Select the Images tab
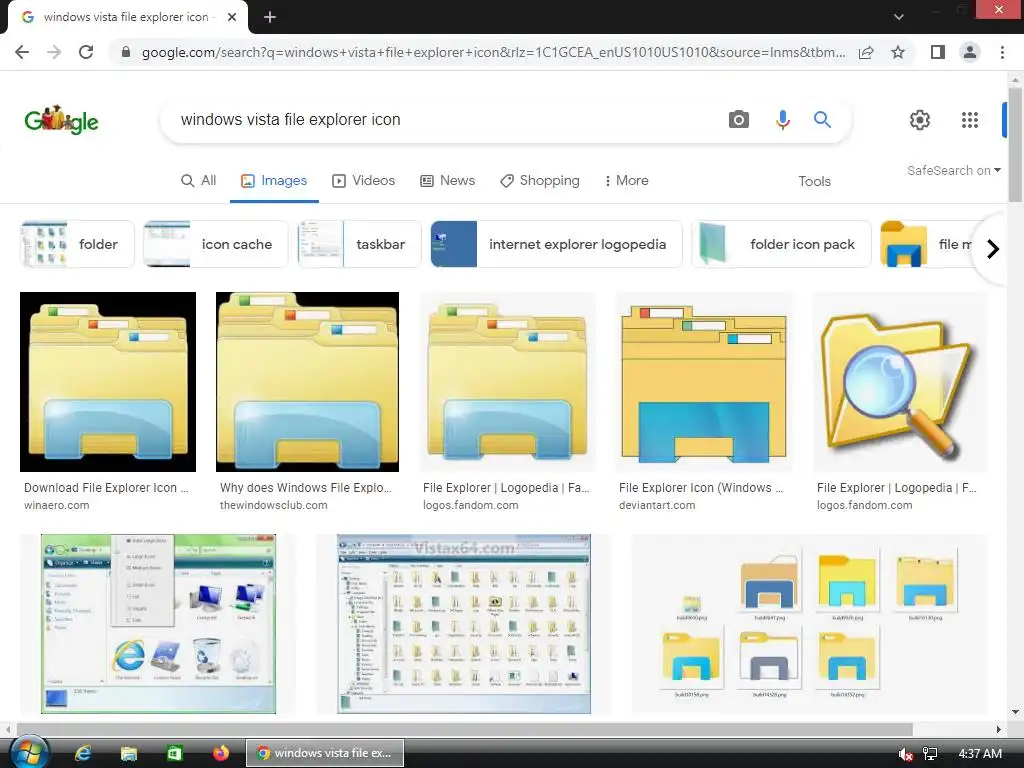This screenshot has height=768, width=1024. pos(274,181)
